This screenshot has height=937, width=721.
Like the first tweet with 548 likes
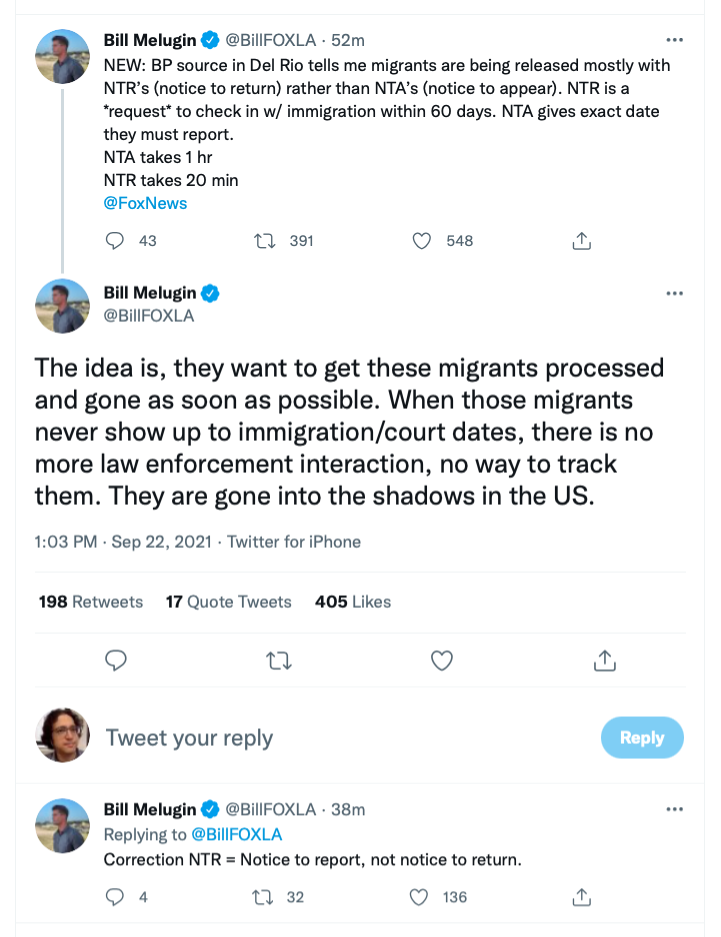tap(423, 241)
